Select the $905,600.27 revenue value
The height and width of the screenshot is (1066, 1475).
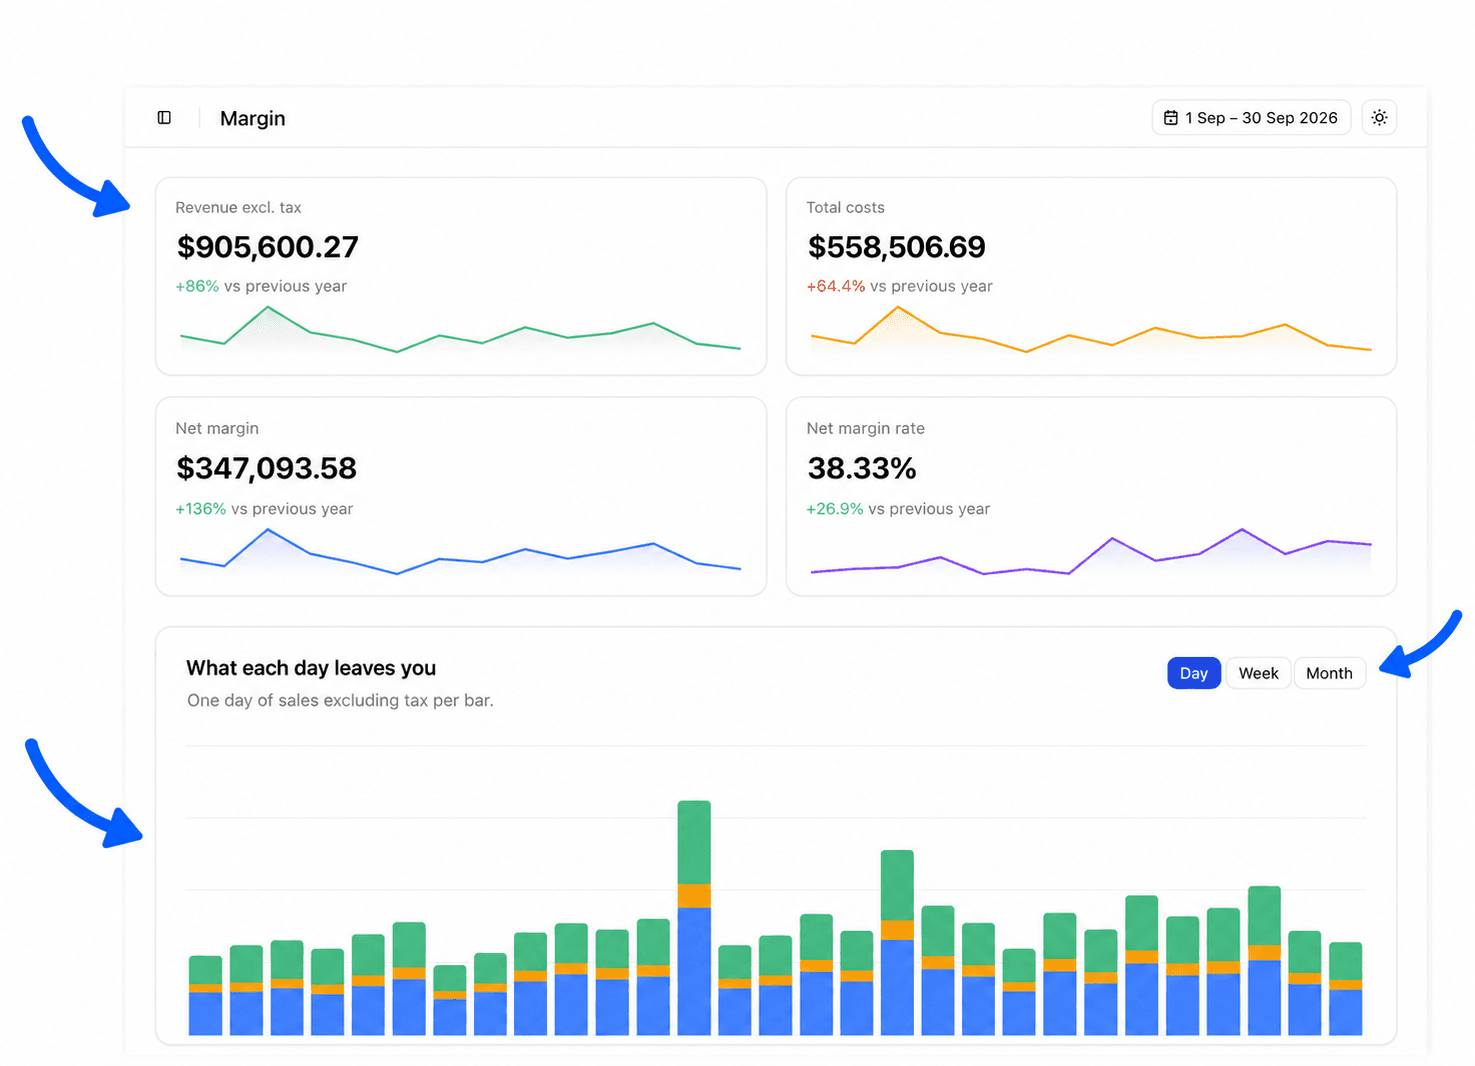pos(267,247)
